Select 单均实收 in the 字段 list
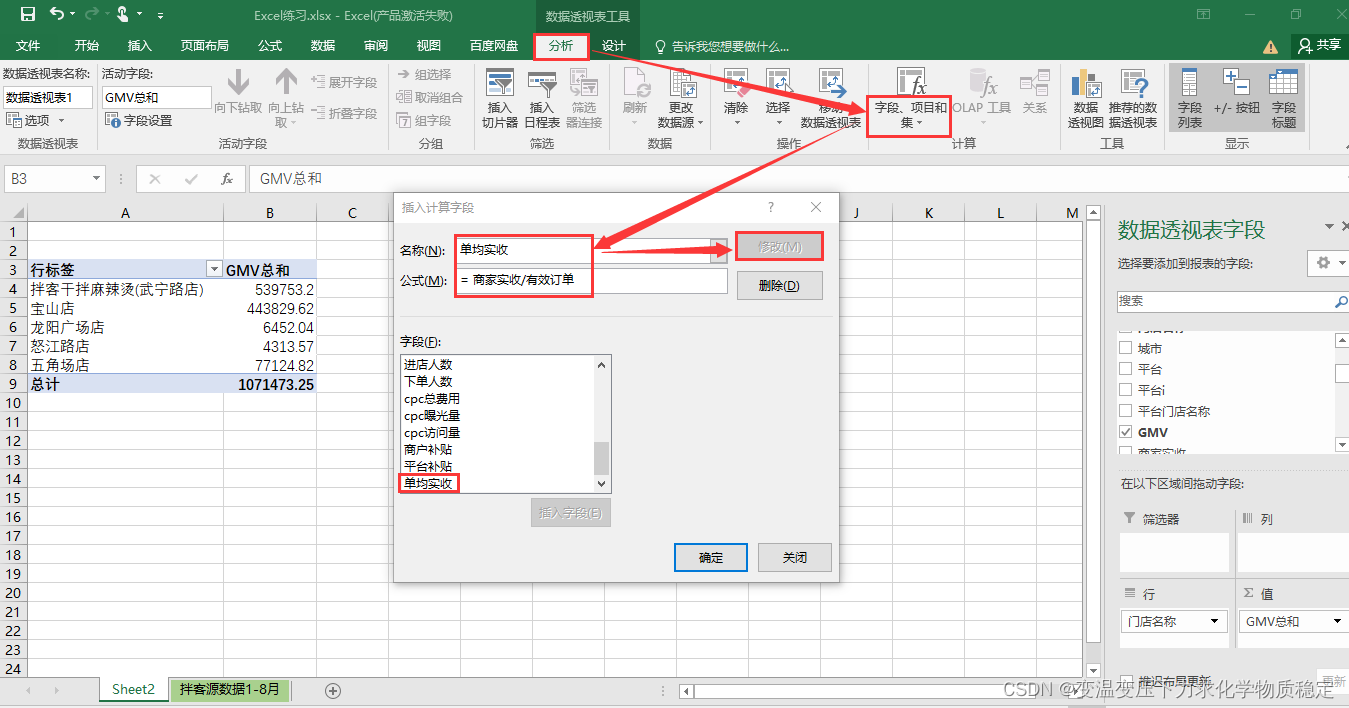Image resolution: width=1349 pixels, height=708 pixels. [429, 484]
